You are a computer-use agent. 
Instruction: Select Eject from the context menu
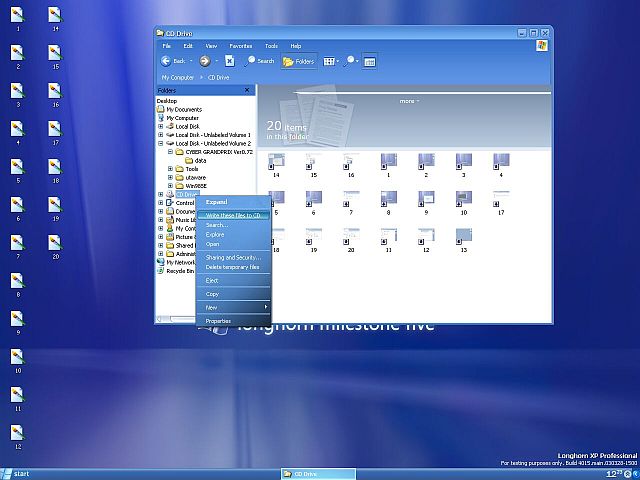tap(212, 281)
